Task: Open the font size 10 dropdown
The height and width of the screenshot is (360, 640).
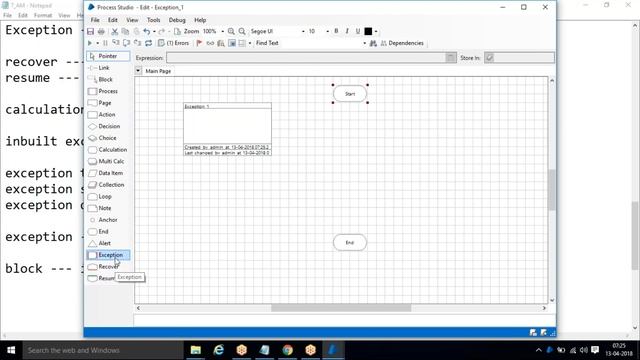Action: click(327, 31)
